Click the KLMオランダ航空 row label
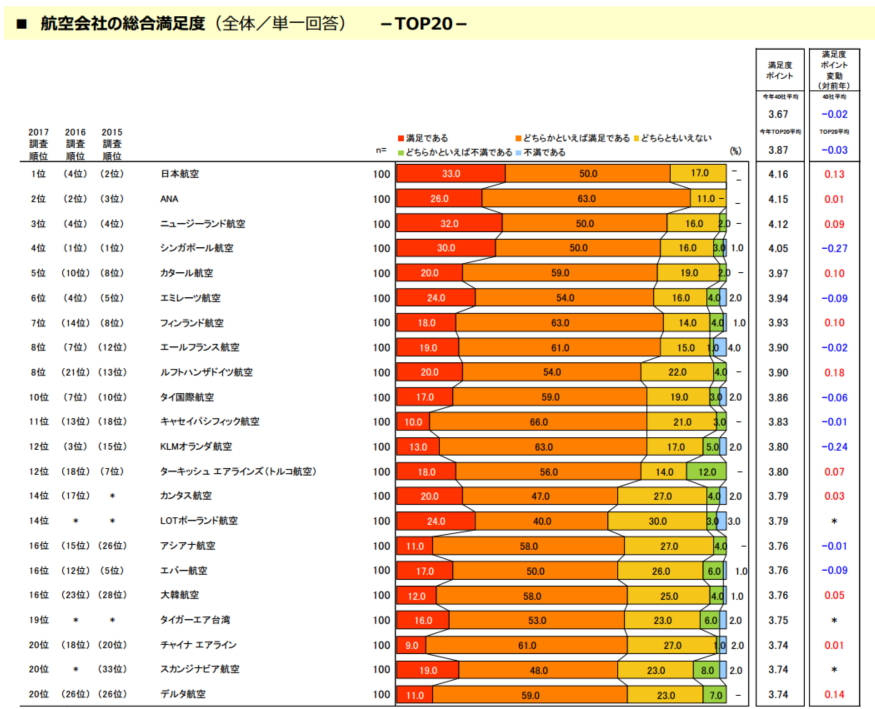 pyautogui.click(x=196, y=447)
